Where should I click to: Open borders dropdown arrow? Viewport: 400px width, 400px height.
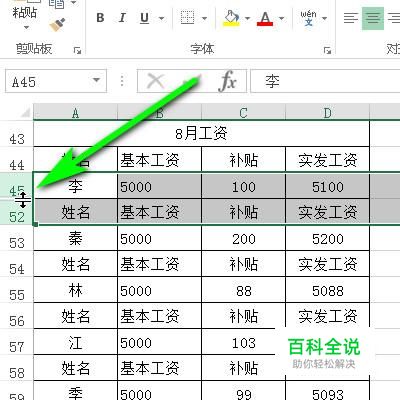tap(204, 18)
